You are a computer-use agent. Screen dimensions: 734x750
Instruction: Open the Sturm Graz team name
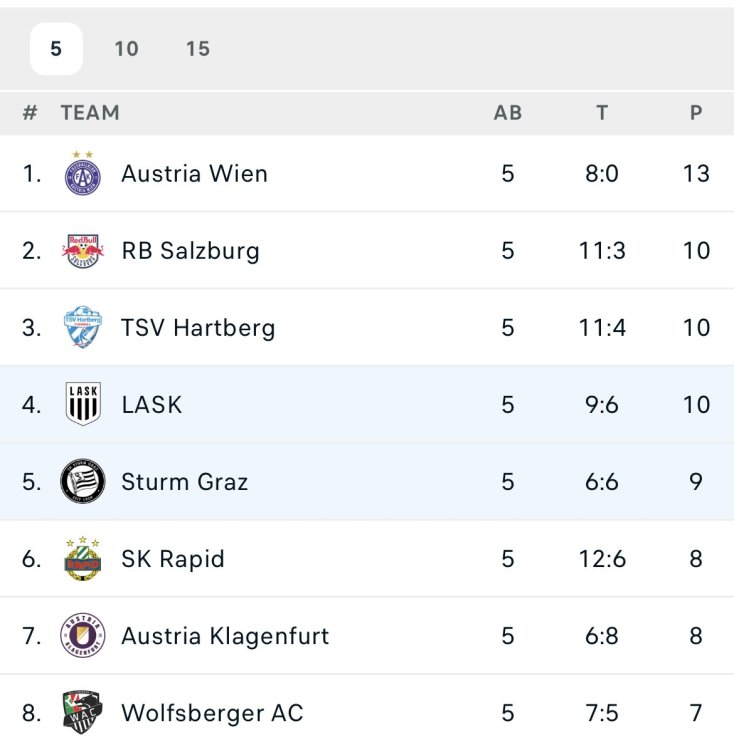184,482
